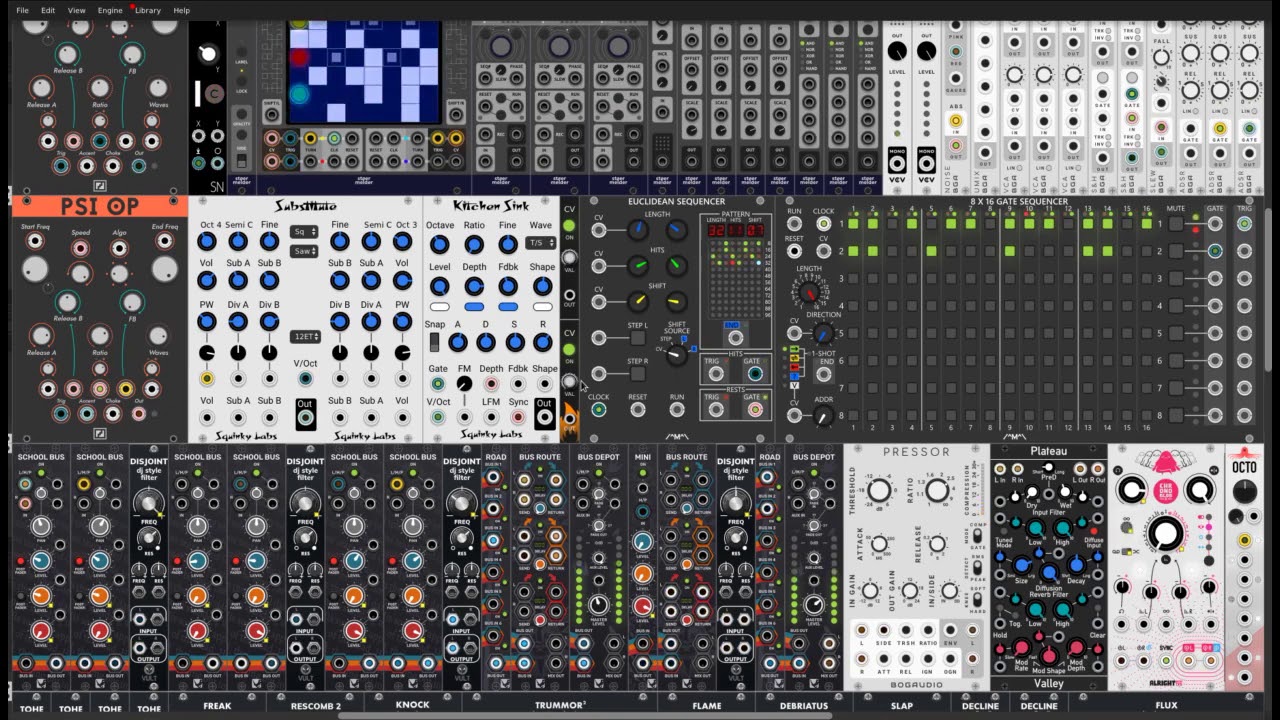Screen dimensions: 1280x720
Task: Open the 12ET tuning dropdown in Substitute
Action: 304,337
